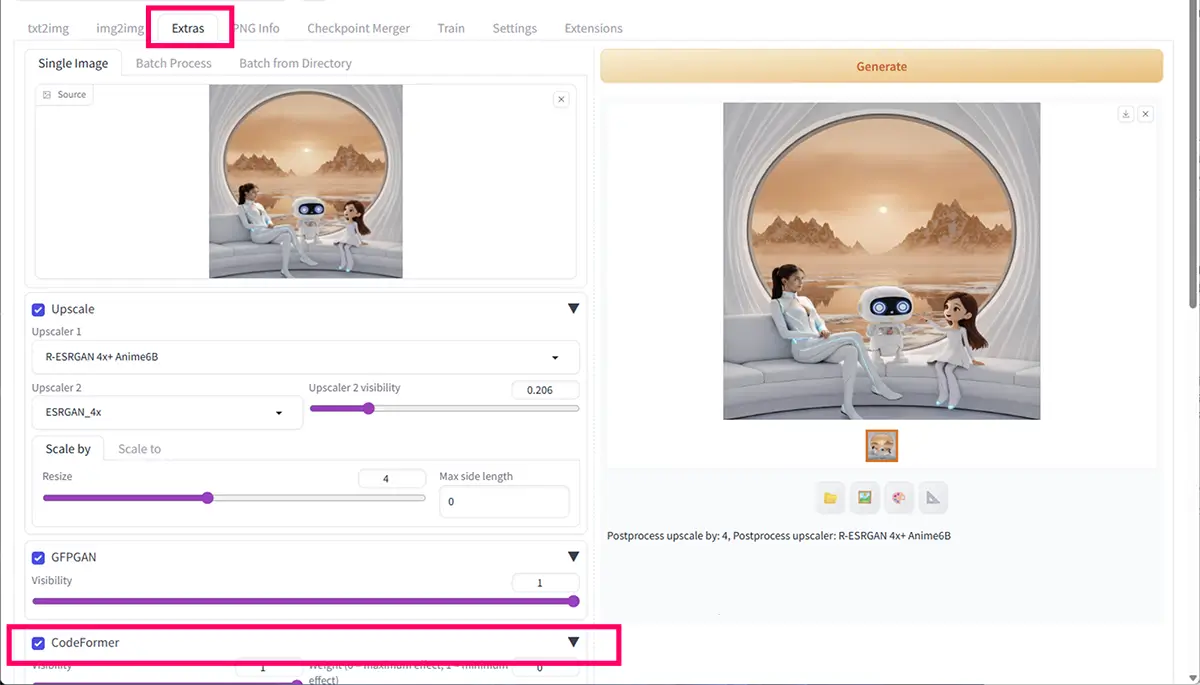Open the output images folder

coord(830,498)
